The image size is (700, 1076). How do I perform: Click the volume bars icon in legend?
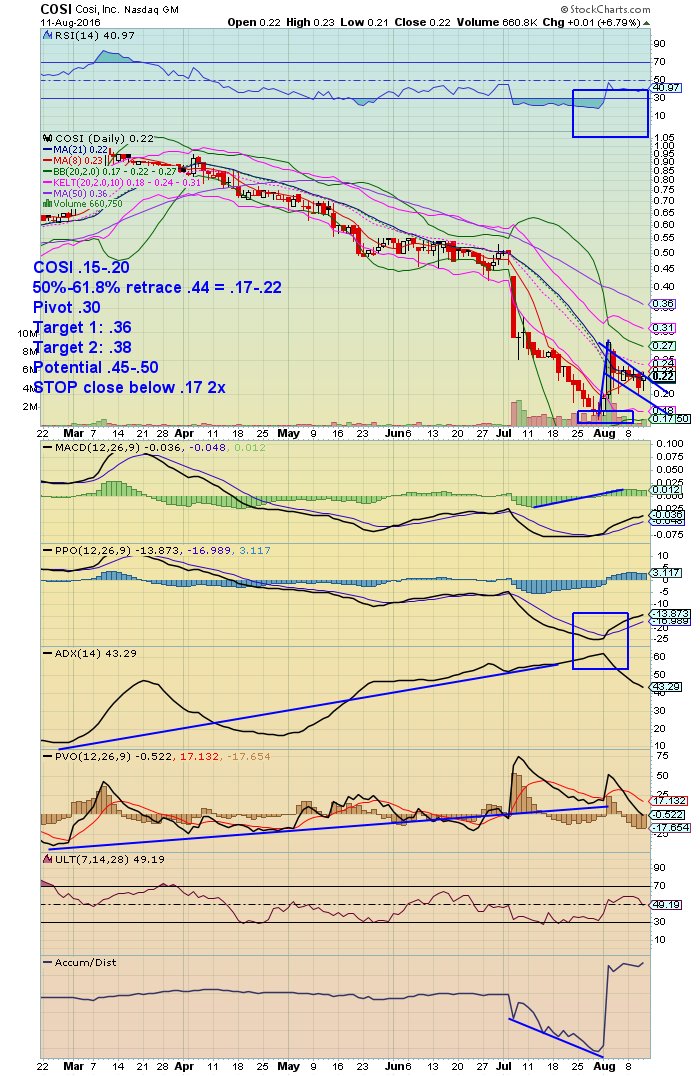[47, 204]
